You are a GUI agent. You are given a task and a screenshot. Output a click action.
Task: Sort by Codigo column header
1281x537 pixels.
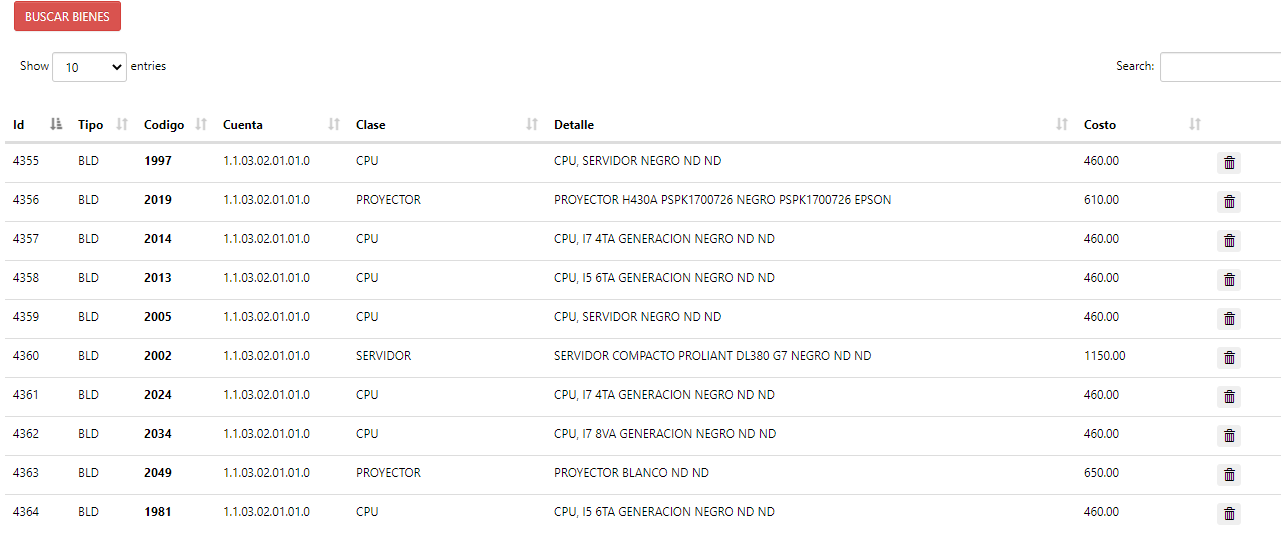(176, 125)
